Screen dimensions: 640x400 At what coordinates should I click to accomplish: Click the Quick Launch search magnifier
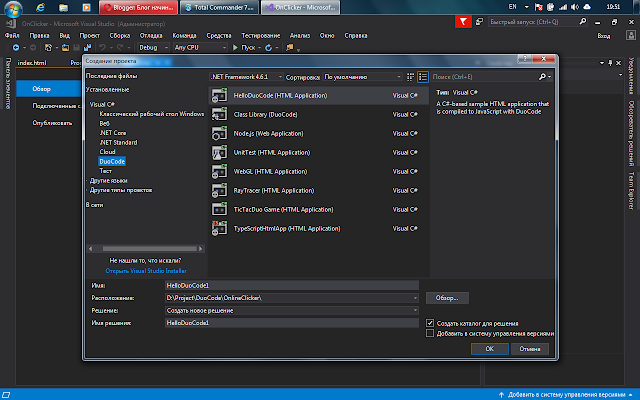coord(582,22)
